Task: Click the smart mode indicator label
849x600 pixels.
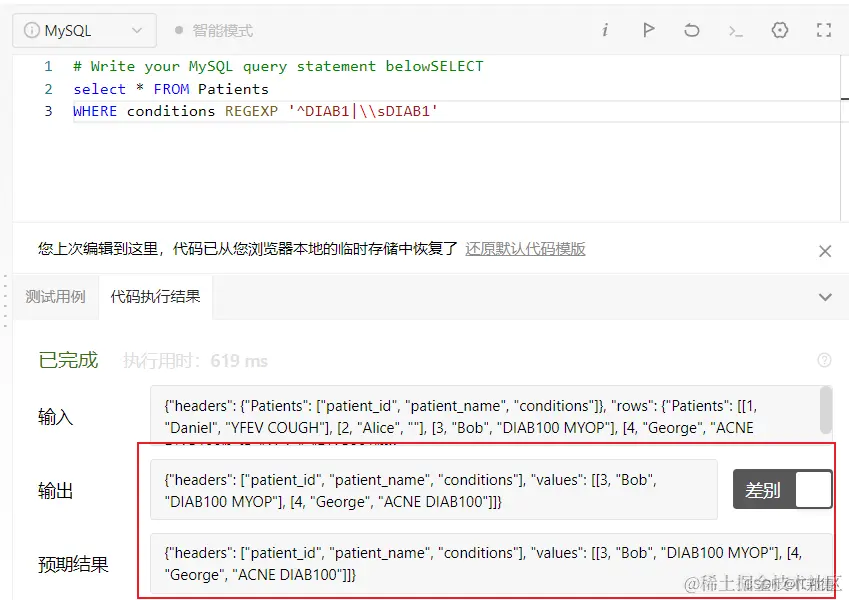Action: click(222, 31)
